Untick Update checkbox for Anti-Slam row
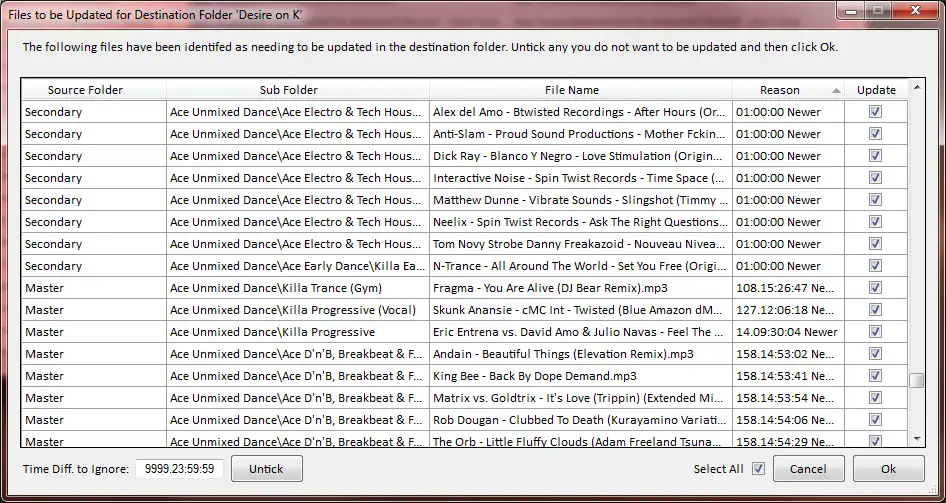Image resolution: width=946 pixels, height=503 pixels. (875, 134)
